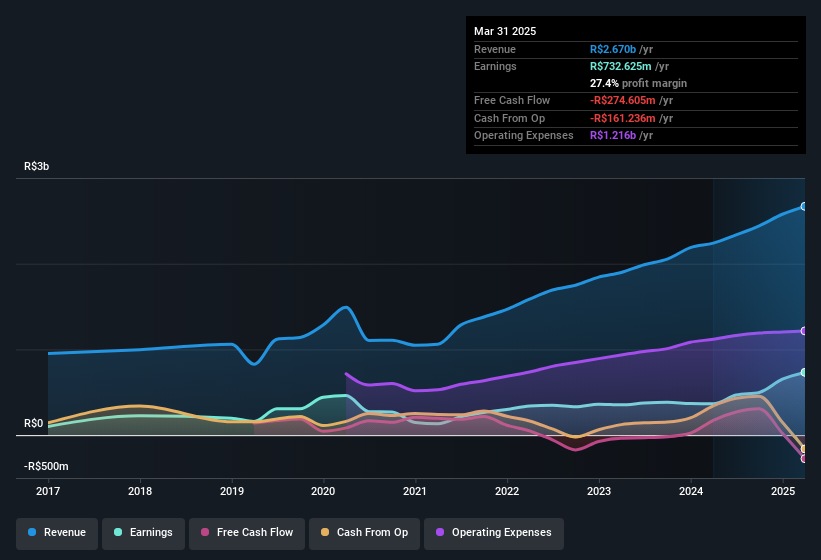Click the Cash From Op label in tooltip
The image size is (821, 560).
coord(509,118)
